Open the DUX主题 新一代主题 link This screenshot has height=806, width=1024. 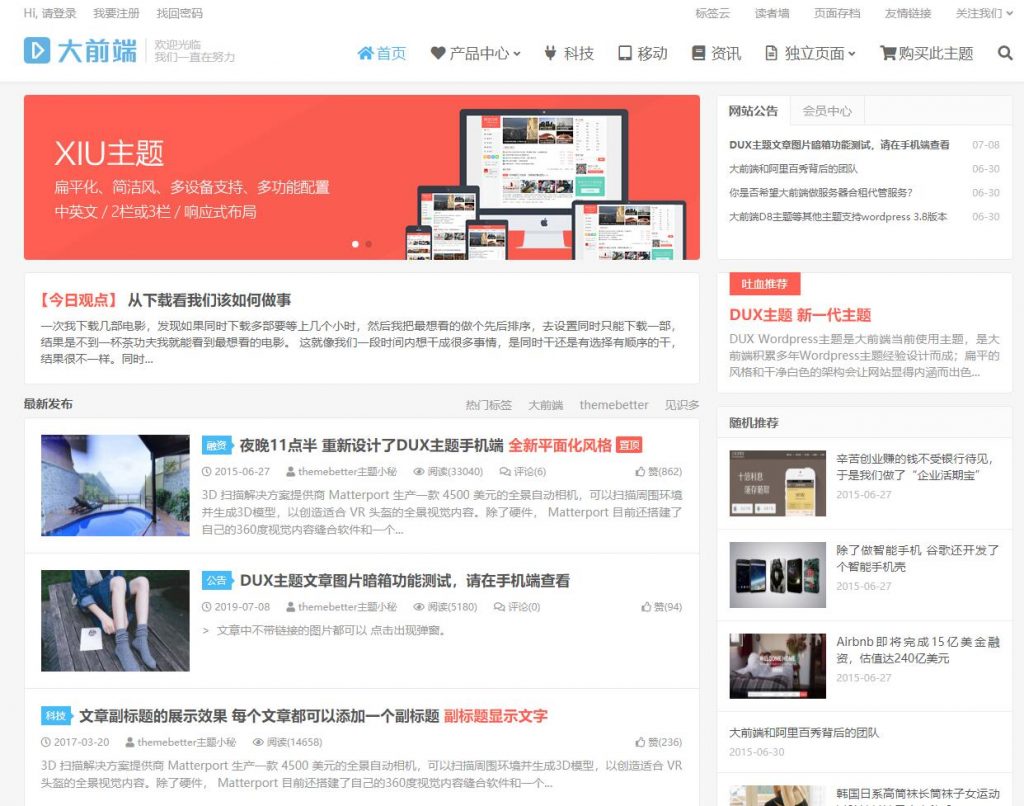click(x=800, y=314)
